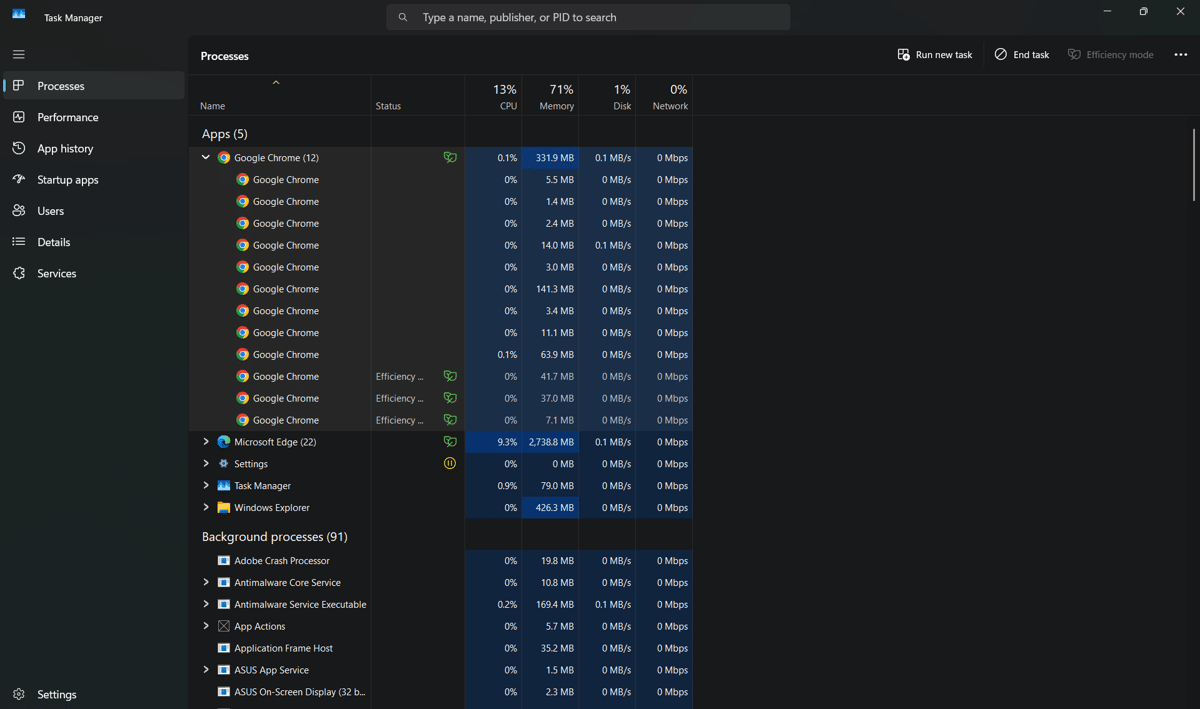Go to Startup apps section
The image size is (1200, 709).
67,180
